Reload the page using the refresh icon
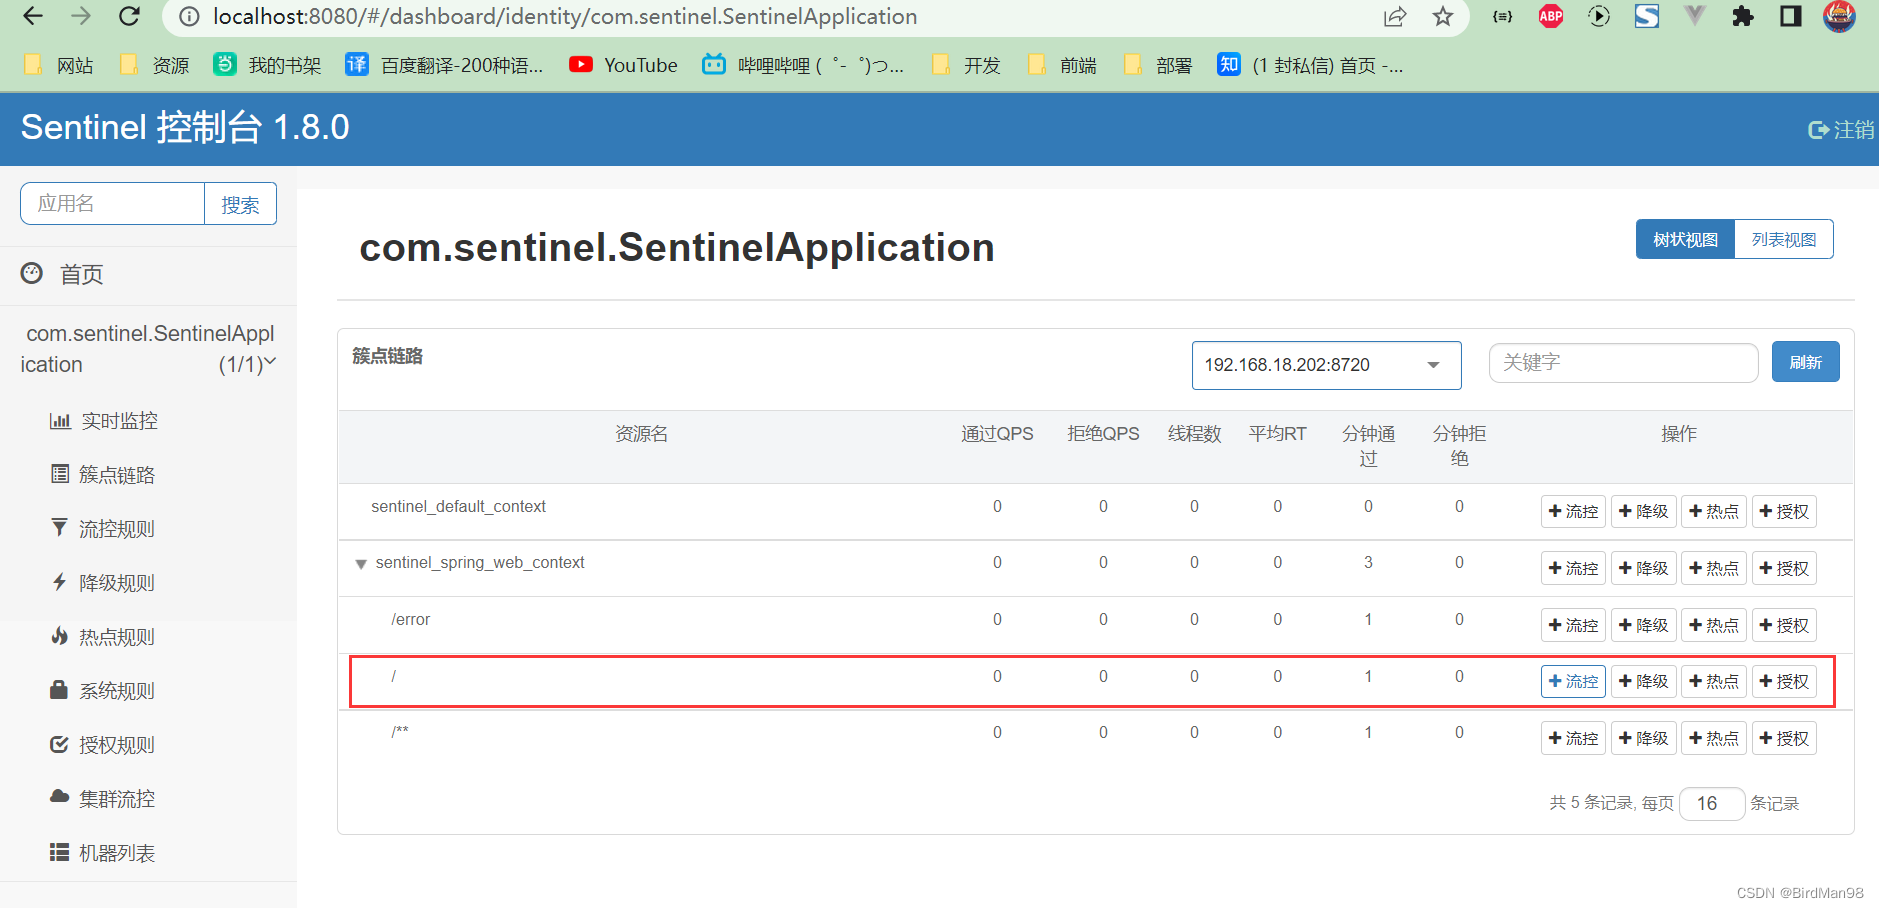 point(129,16)
